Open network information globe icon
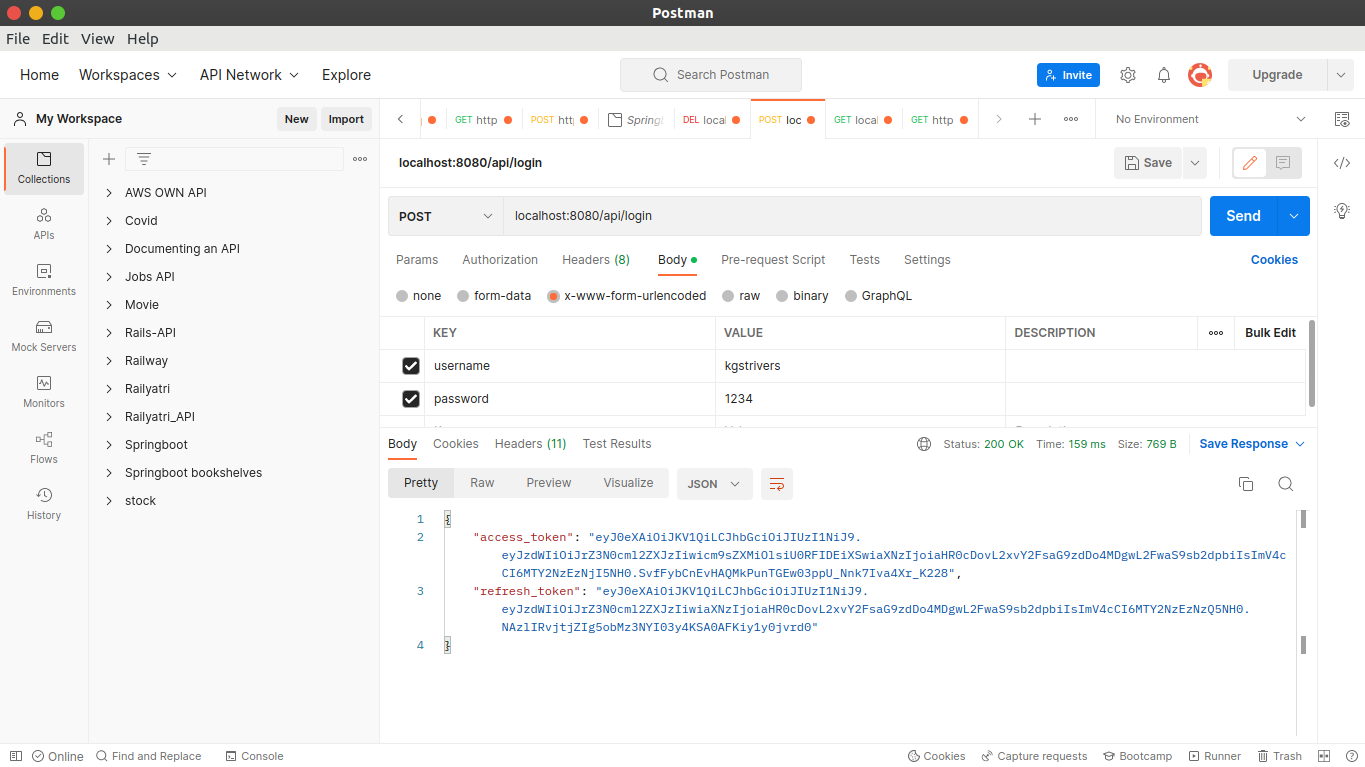The width and height of the screenshot is (1365, 767). [924, 444]
